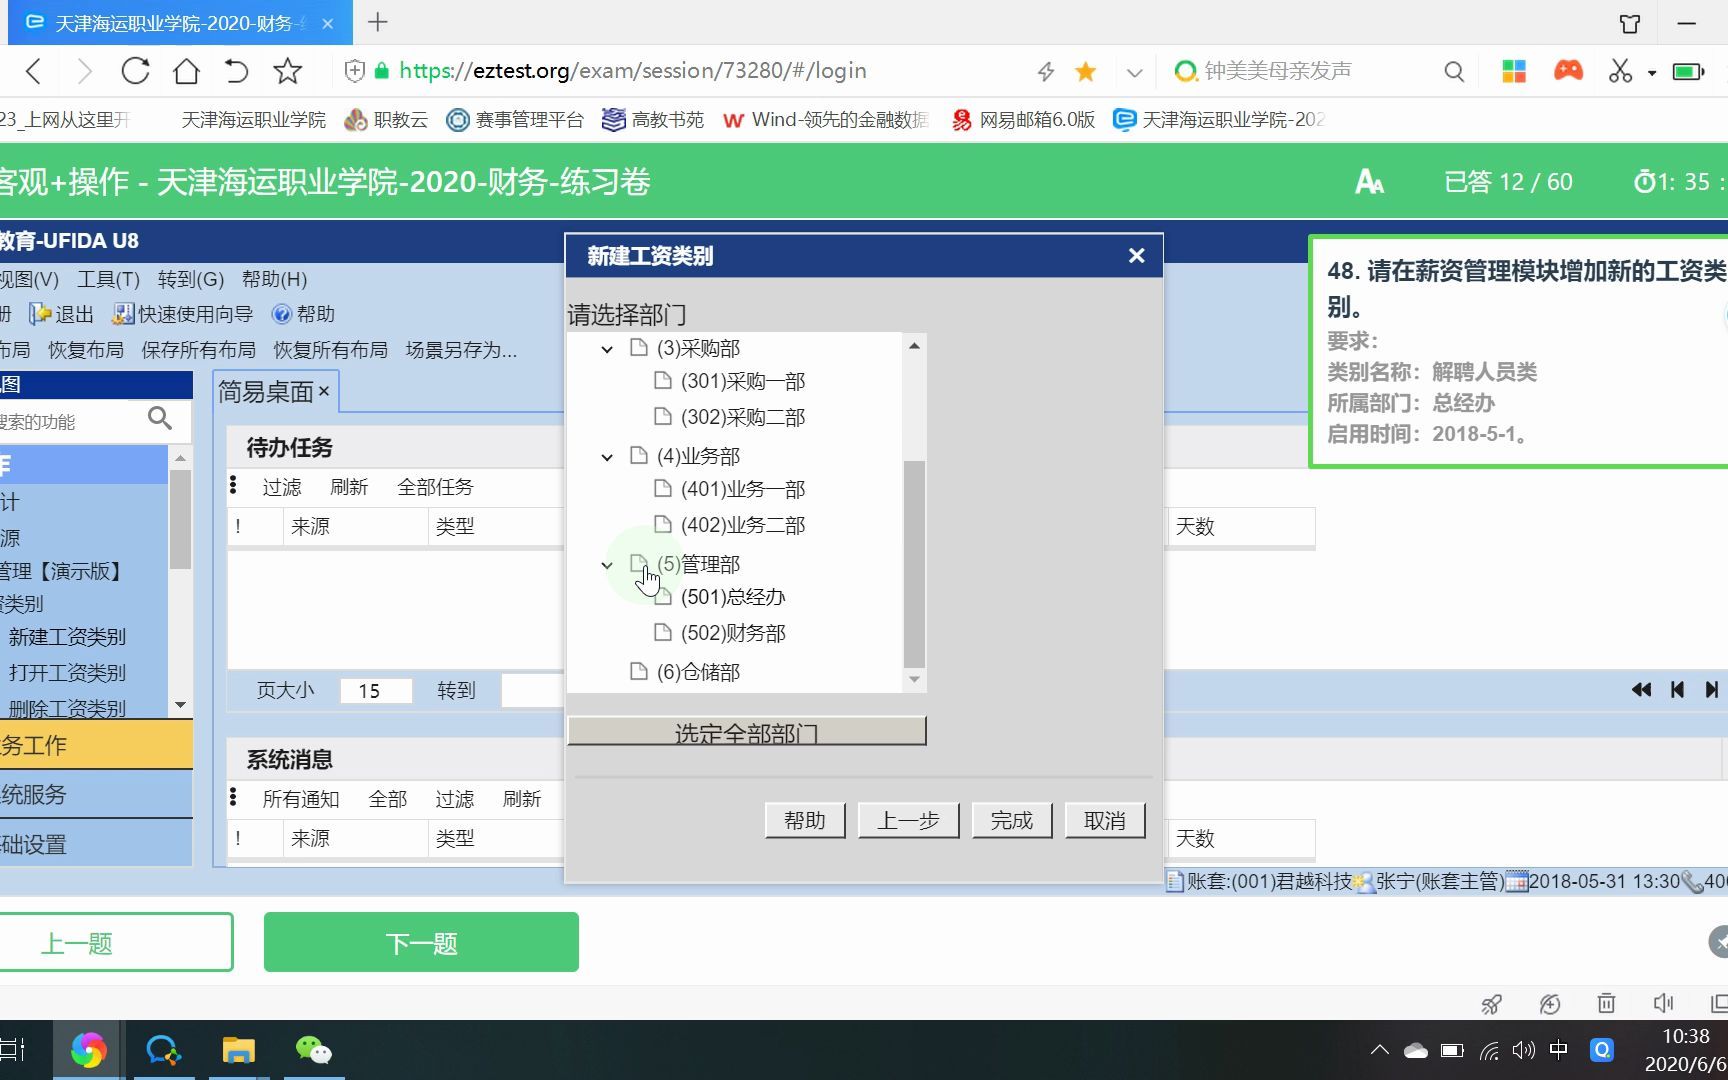Image resolution: width=1728 pixels, height=1080 pixels.
Task: Collapse the (4)业务部 department node
Action: [607, 457]
